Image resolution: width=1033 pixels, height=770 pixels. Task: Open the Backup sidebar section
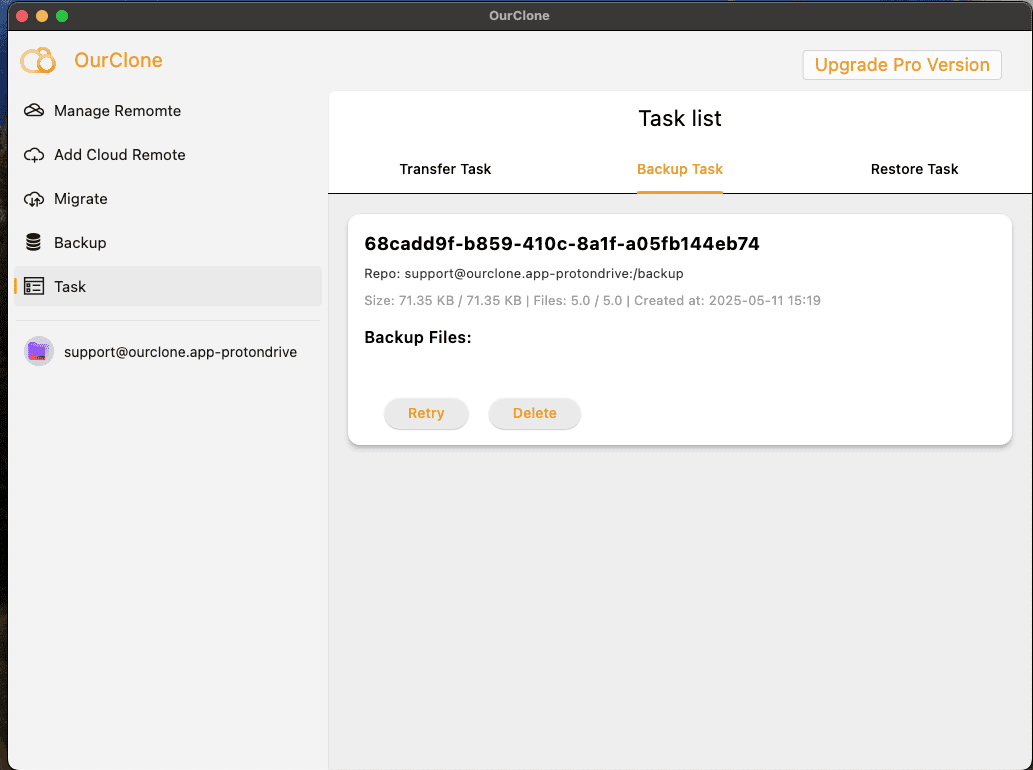168,242
